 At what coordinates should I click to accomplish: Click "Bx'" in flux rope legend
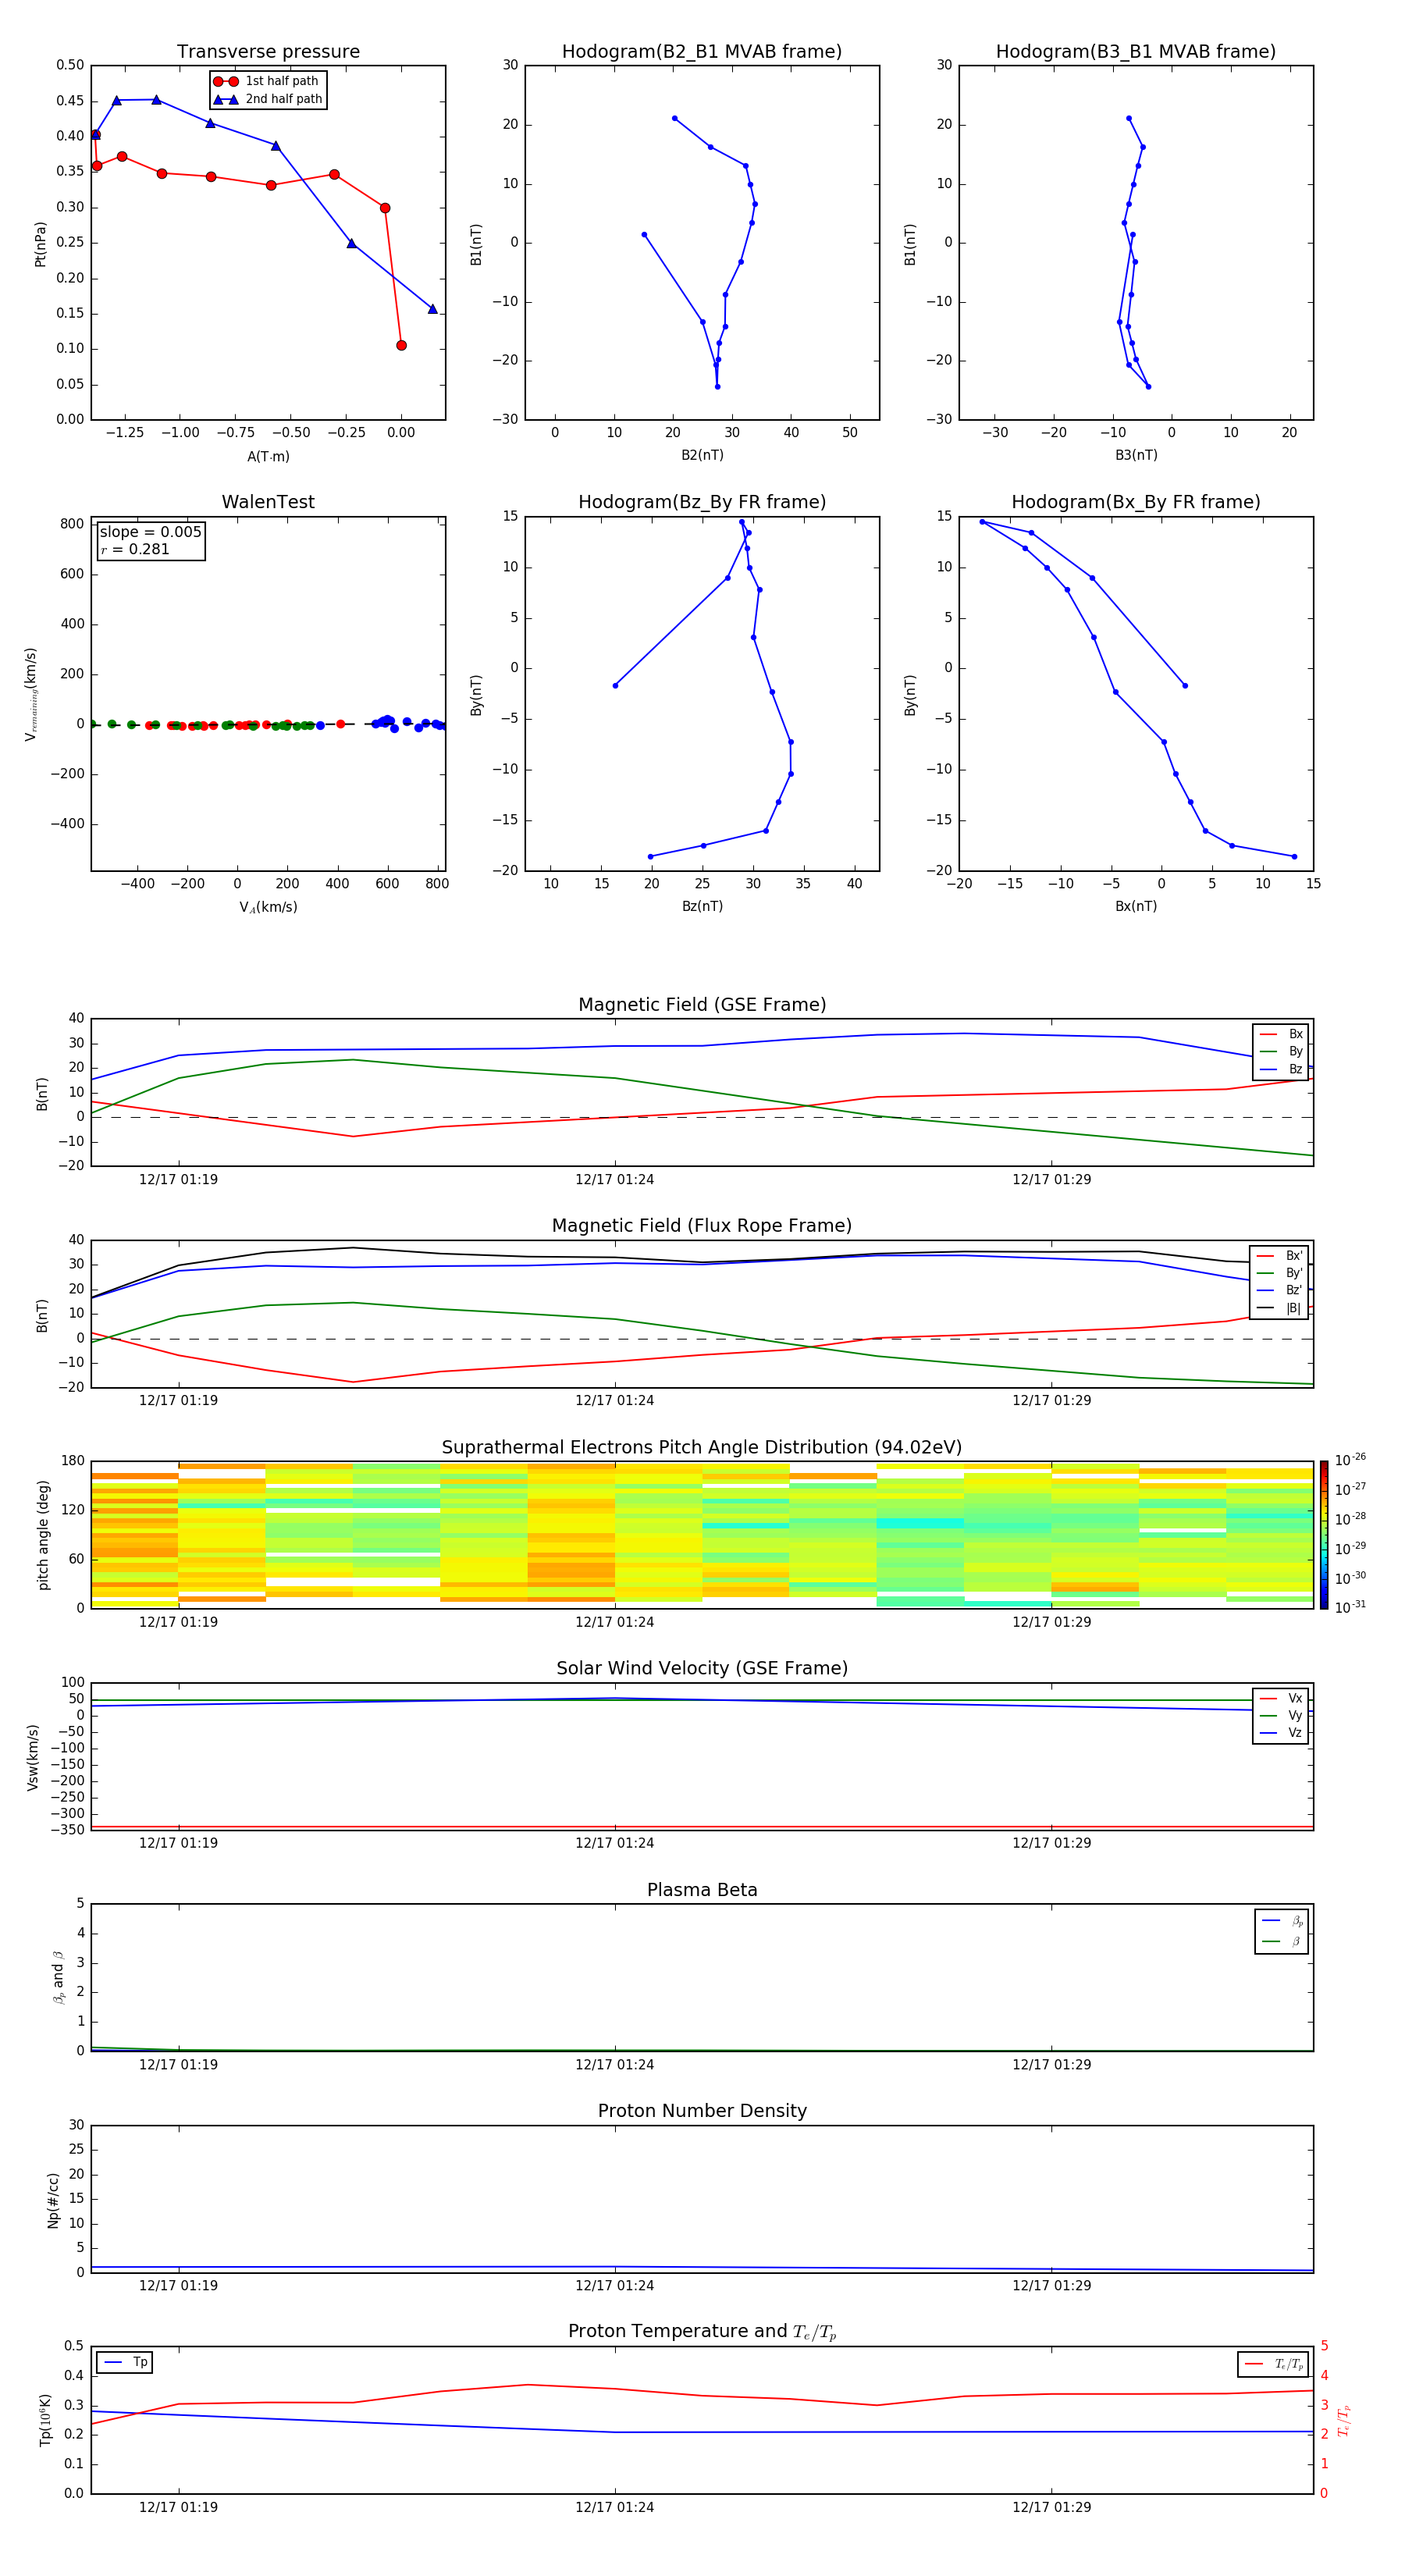[x=1294, y=1256]
